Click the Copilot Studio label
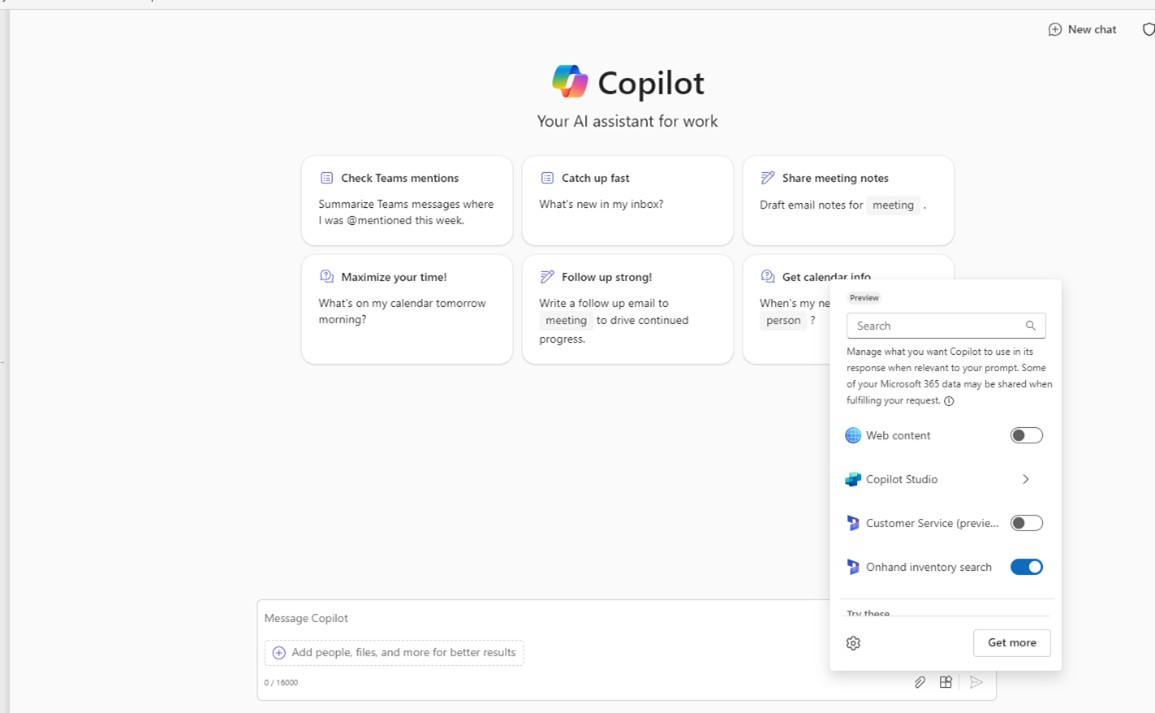The image size is (1155, 713). point(902,480)
